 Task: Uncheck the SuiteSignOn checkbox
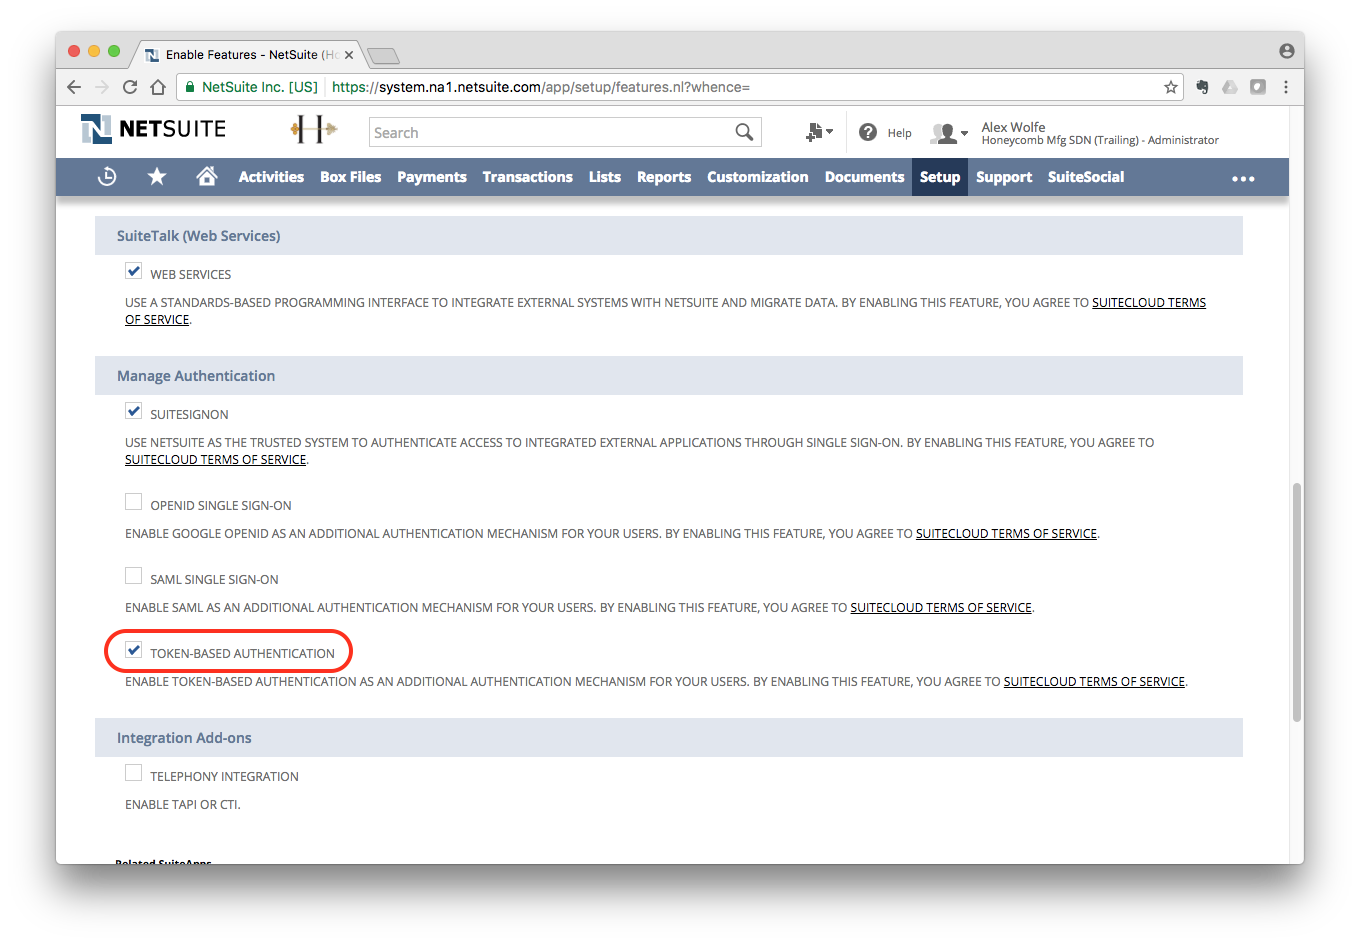(133, 410)
